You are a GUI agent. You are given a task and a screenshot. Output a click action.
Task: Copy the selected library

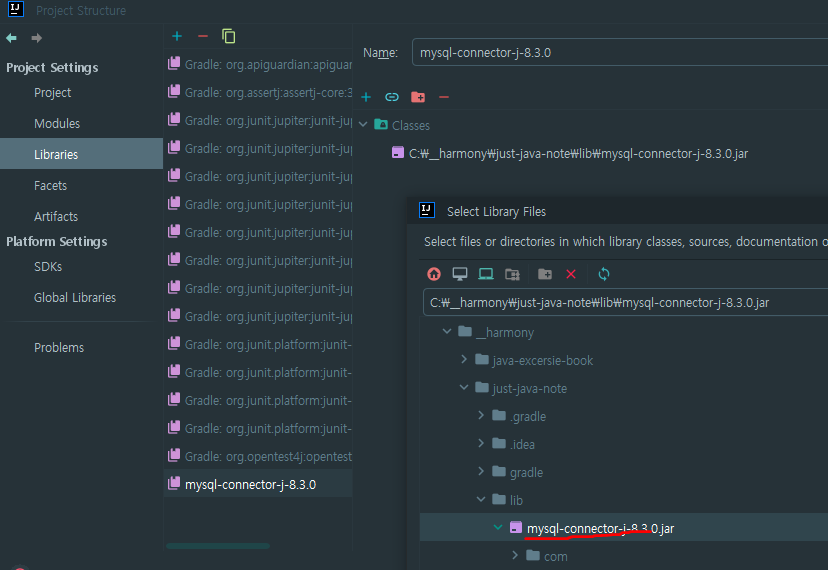[x=228, y=36]
